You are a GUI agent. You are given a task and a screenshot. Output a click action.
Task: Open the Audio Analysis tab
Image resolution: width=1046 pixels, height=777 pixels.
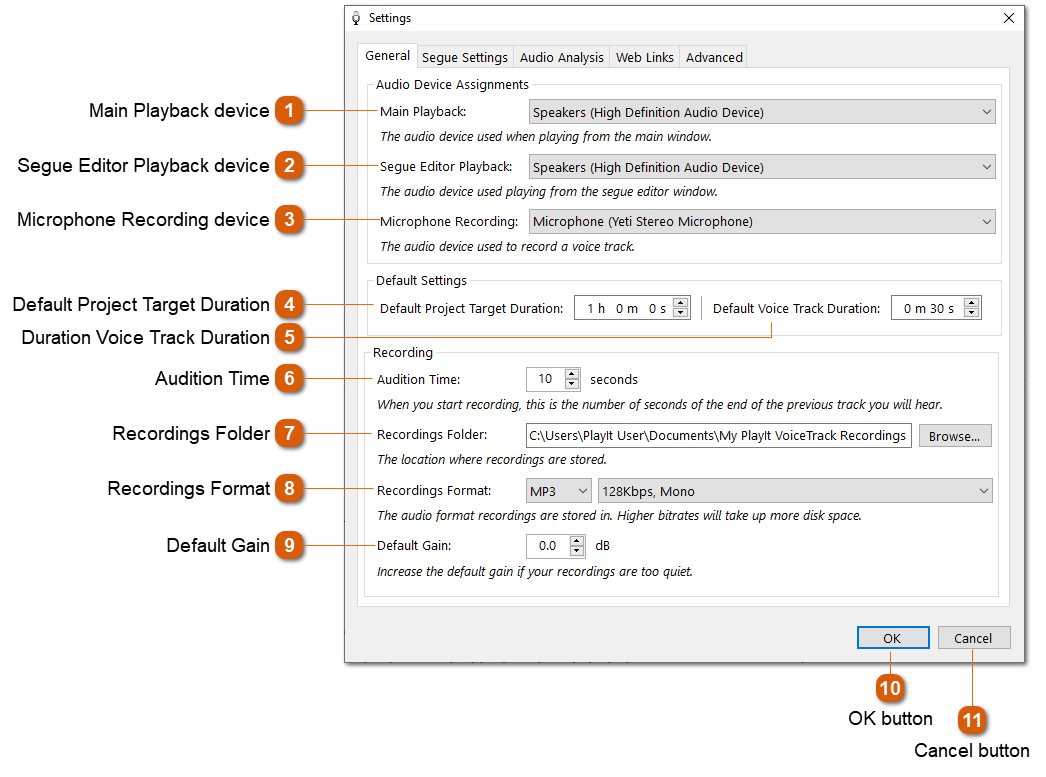[x=561, y=57]
